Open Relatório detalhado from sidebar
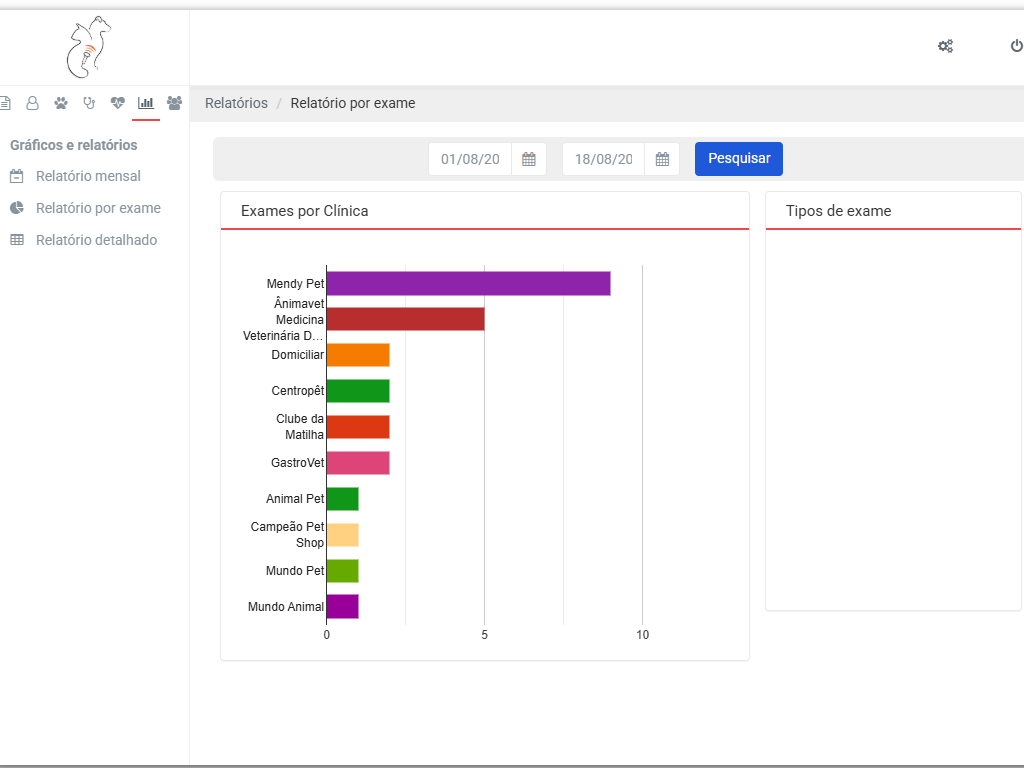Screen dimensions: 1024x768 tap(96, 240)
